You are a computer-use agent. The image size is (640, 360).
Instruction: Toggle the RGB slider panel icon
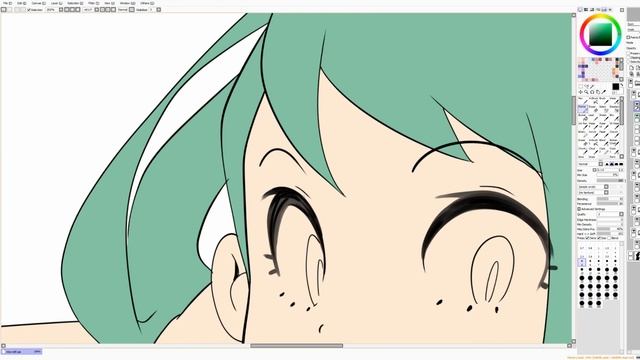click(586, 10)
